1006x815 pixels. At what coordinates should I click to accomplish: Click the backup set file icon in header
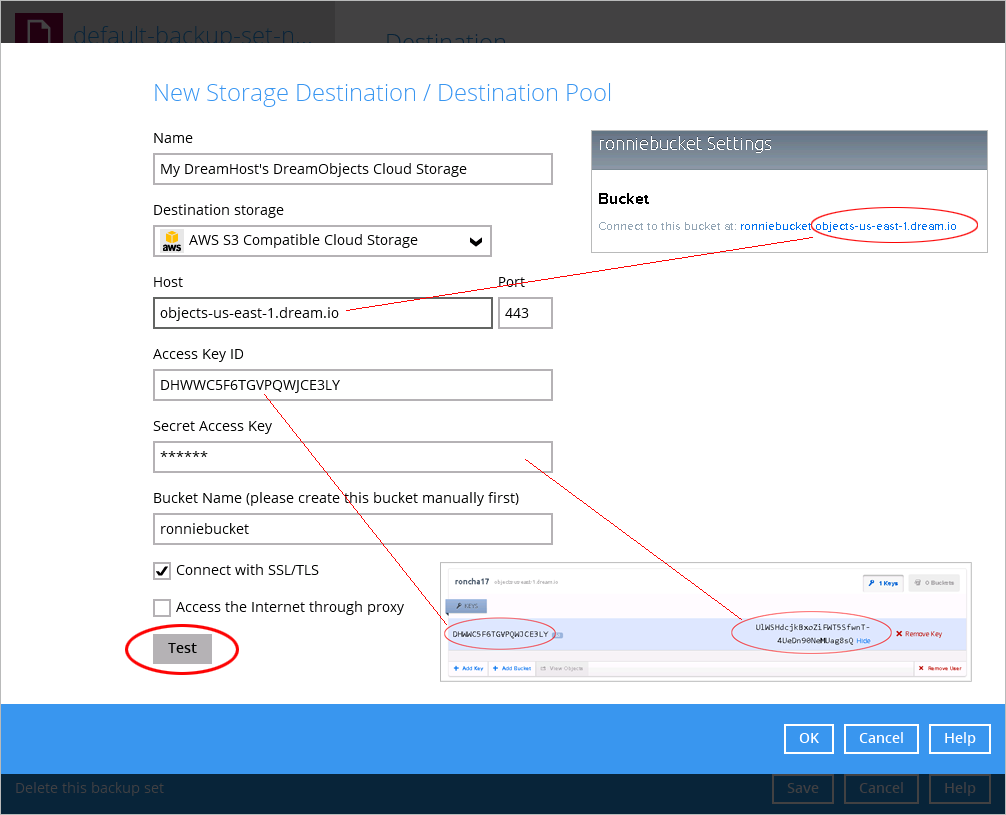point(38,29)
